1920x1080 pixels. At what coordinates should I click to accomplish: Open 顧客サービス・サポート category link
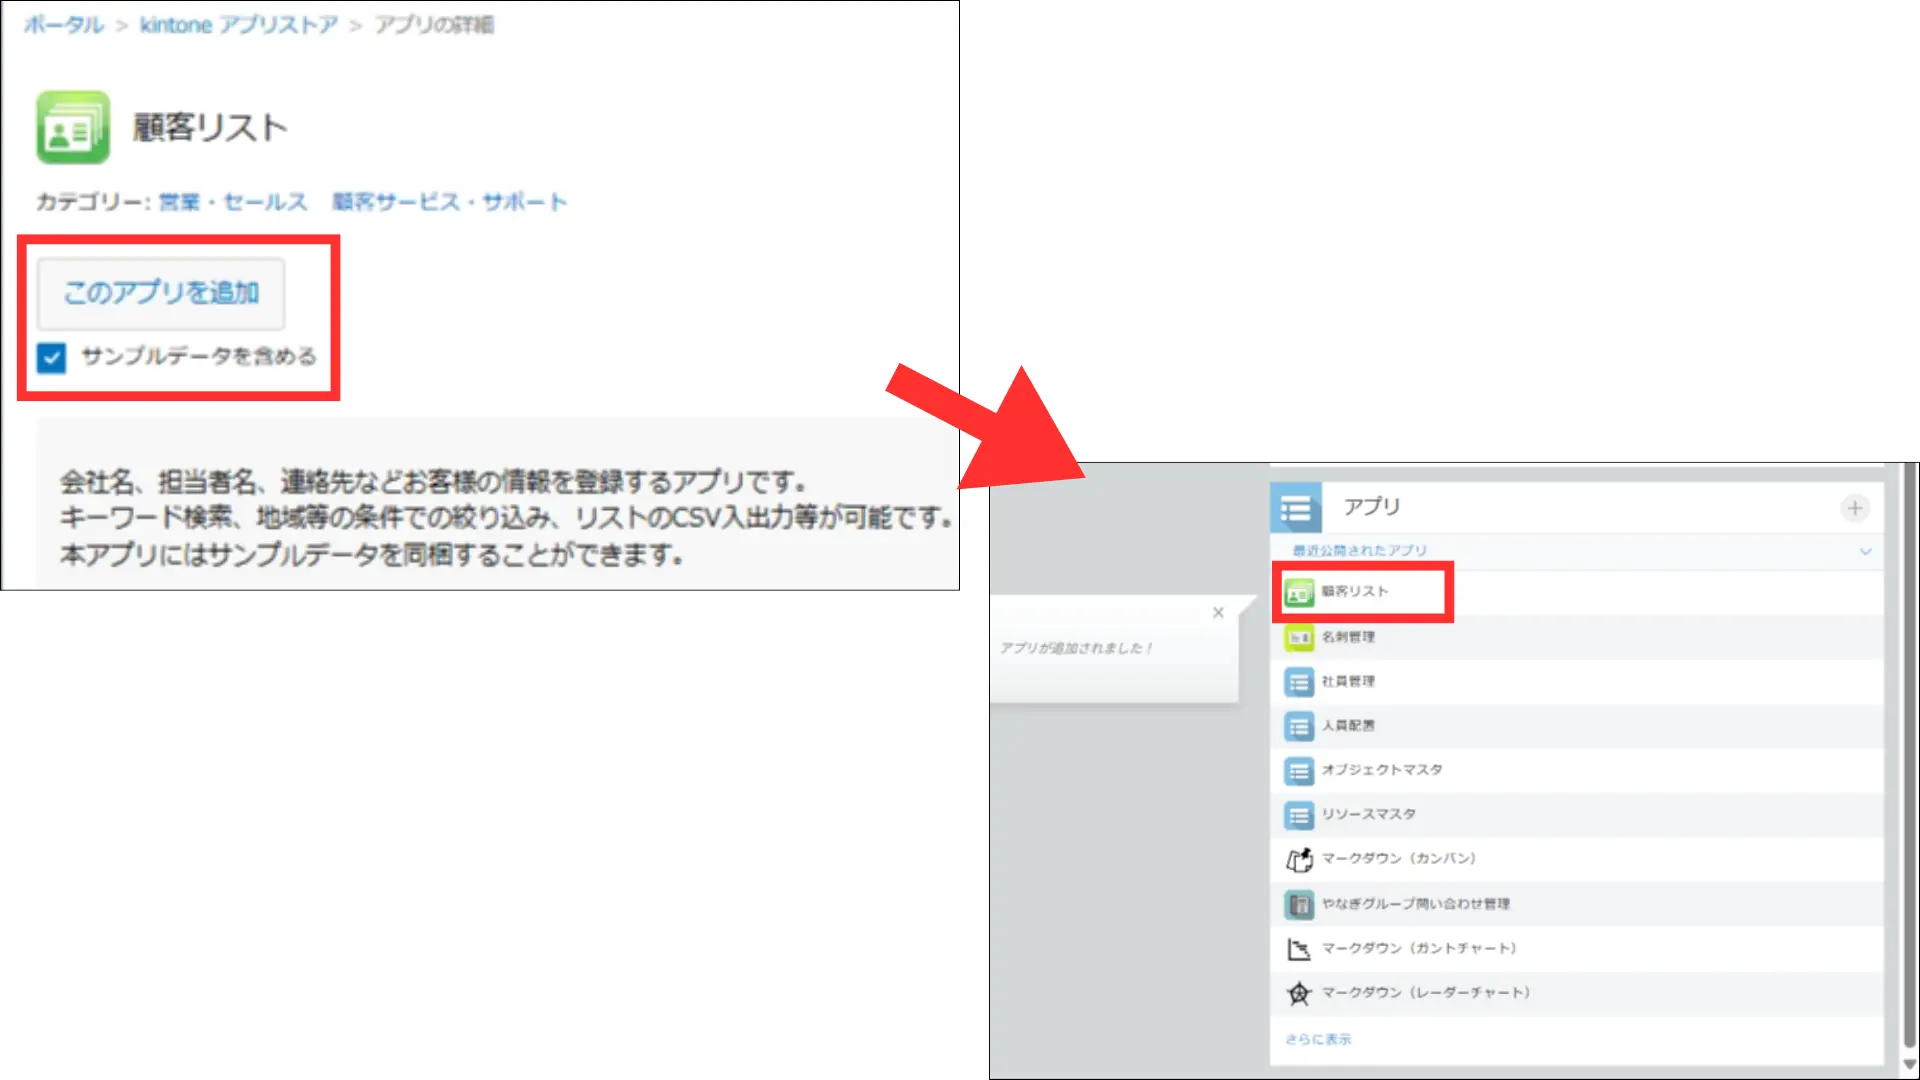pyautogui.click(x=449, y=202)
